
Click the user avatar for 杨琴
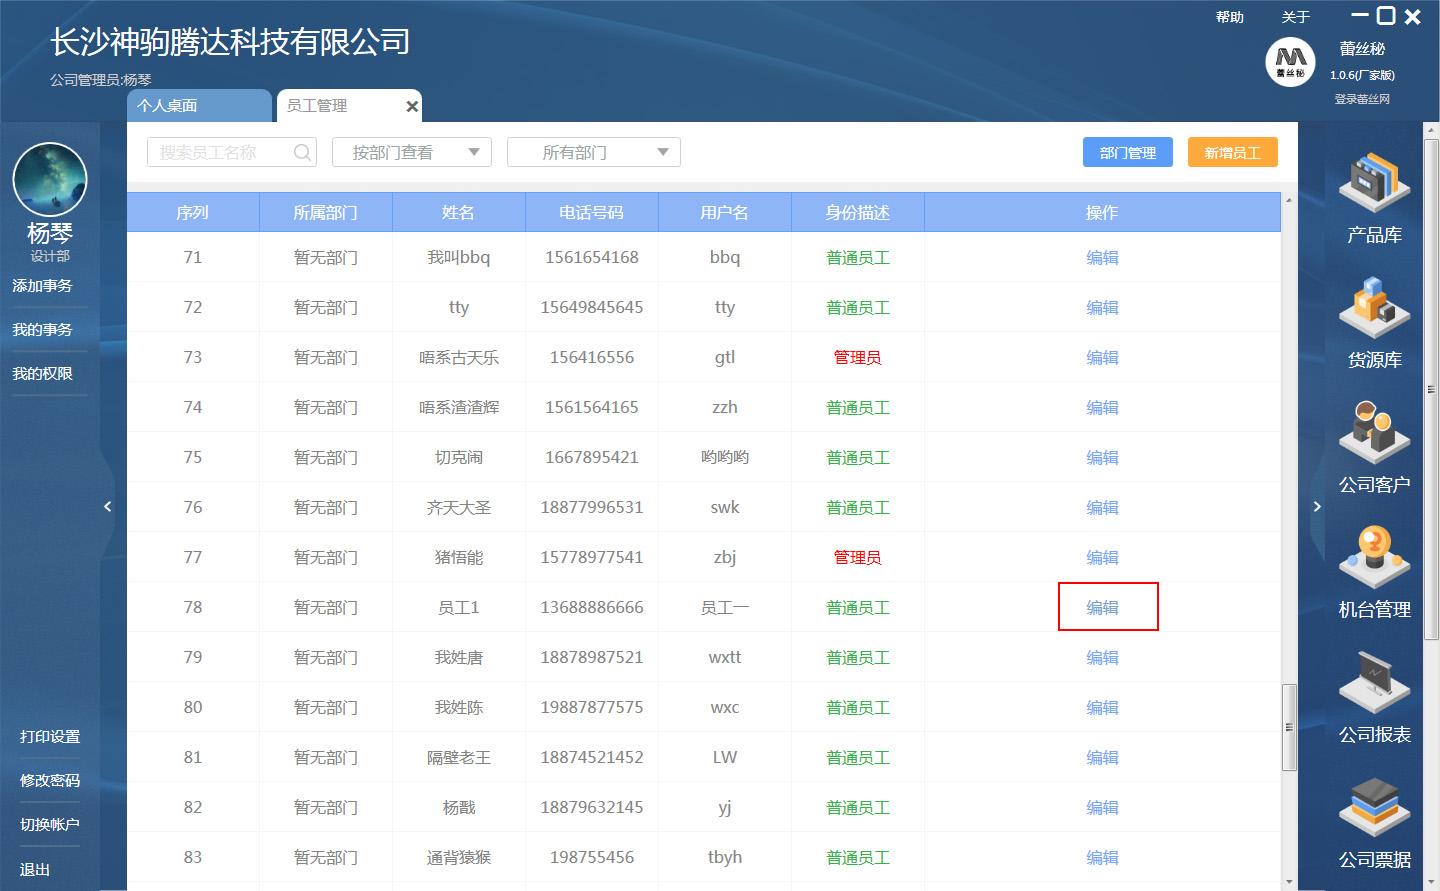pos(50,180)
